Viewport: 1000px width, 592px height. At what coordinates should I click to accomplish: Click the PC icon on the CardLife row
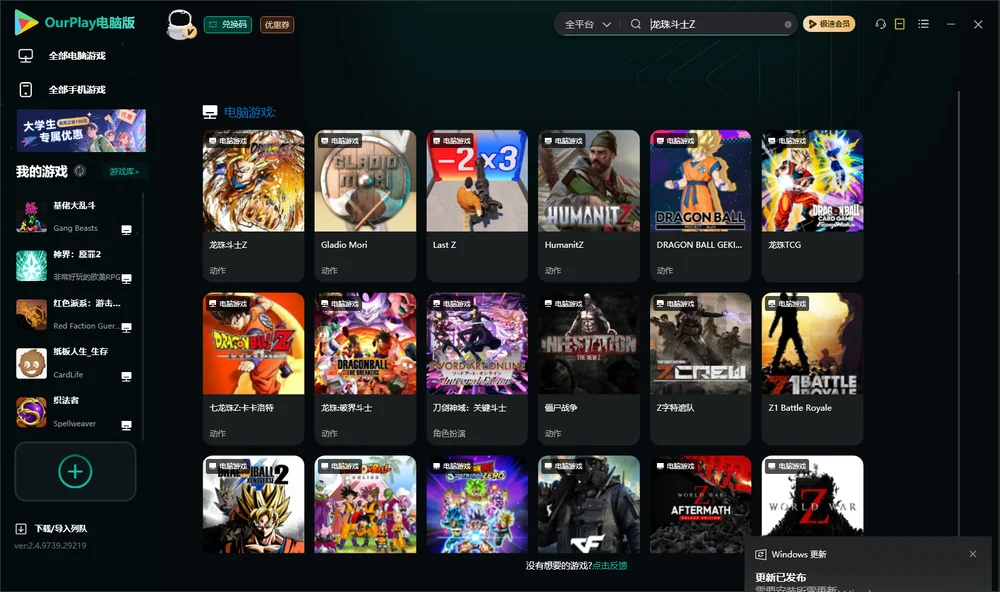(126, 376)
